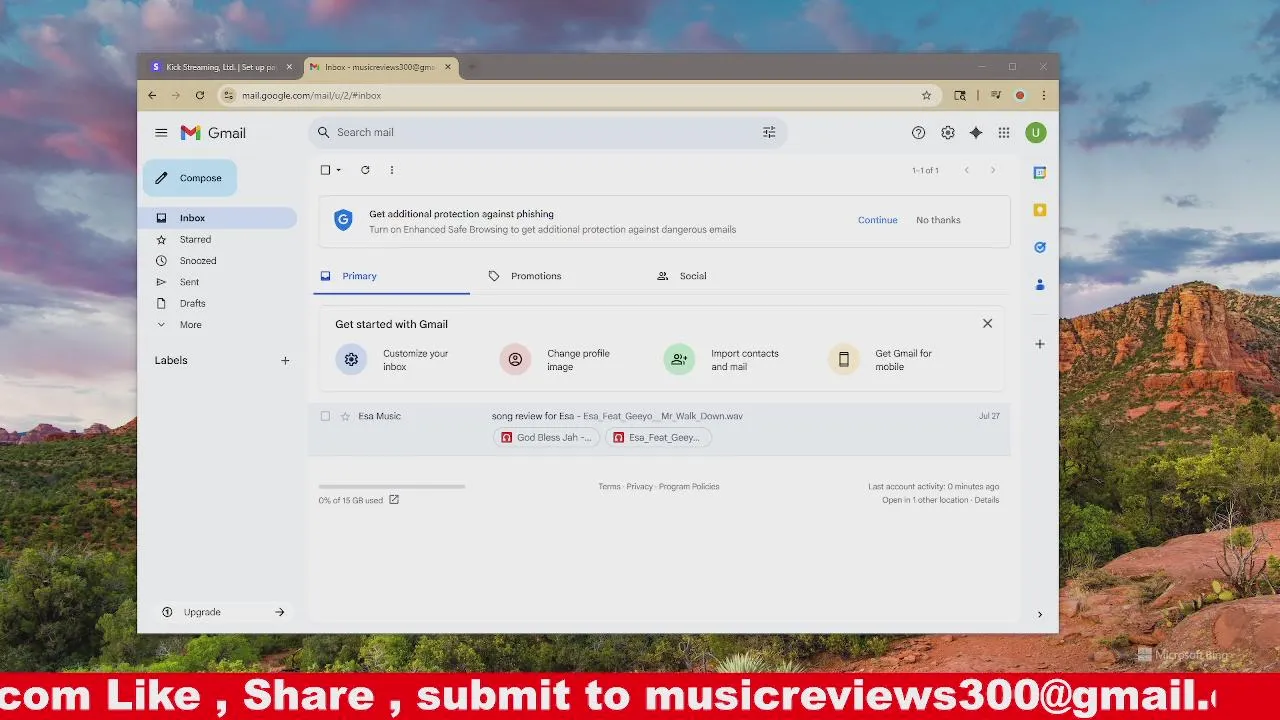The image size is (1280, 720).
Task: Click the Search mail field
Action: coord(547,132)
